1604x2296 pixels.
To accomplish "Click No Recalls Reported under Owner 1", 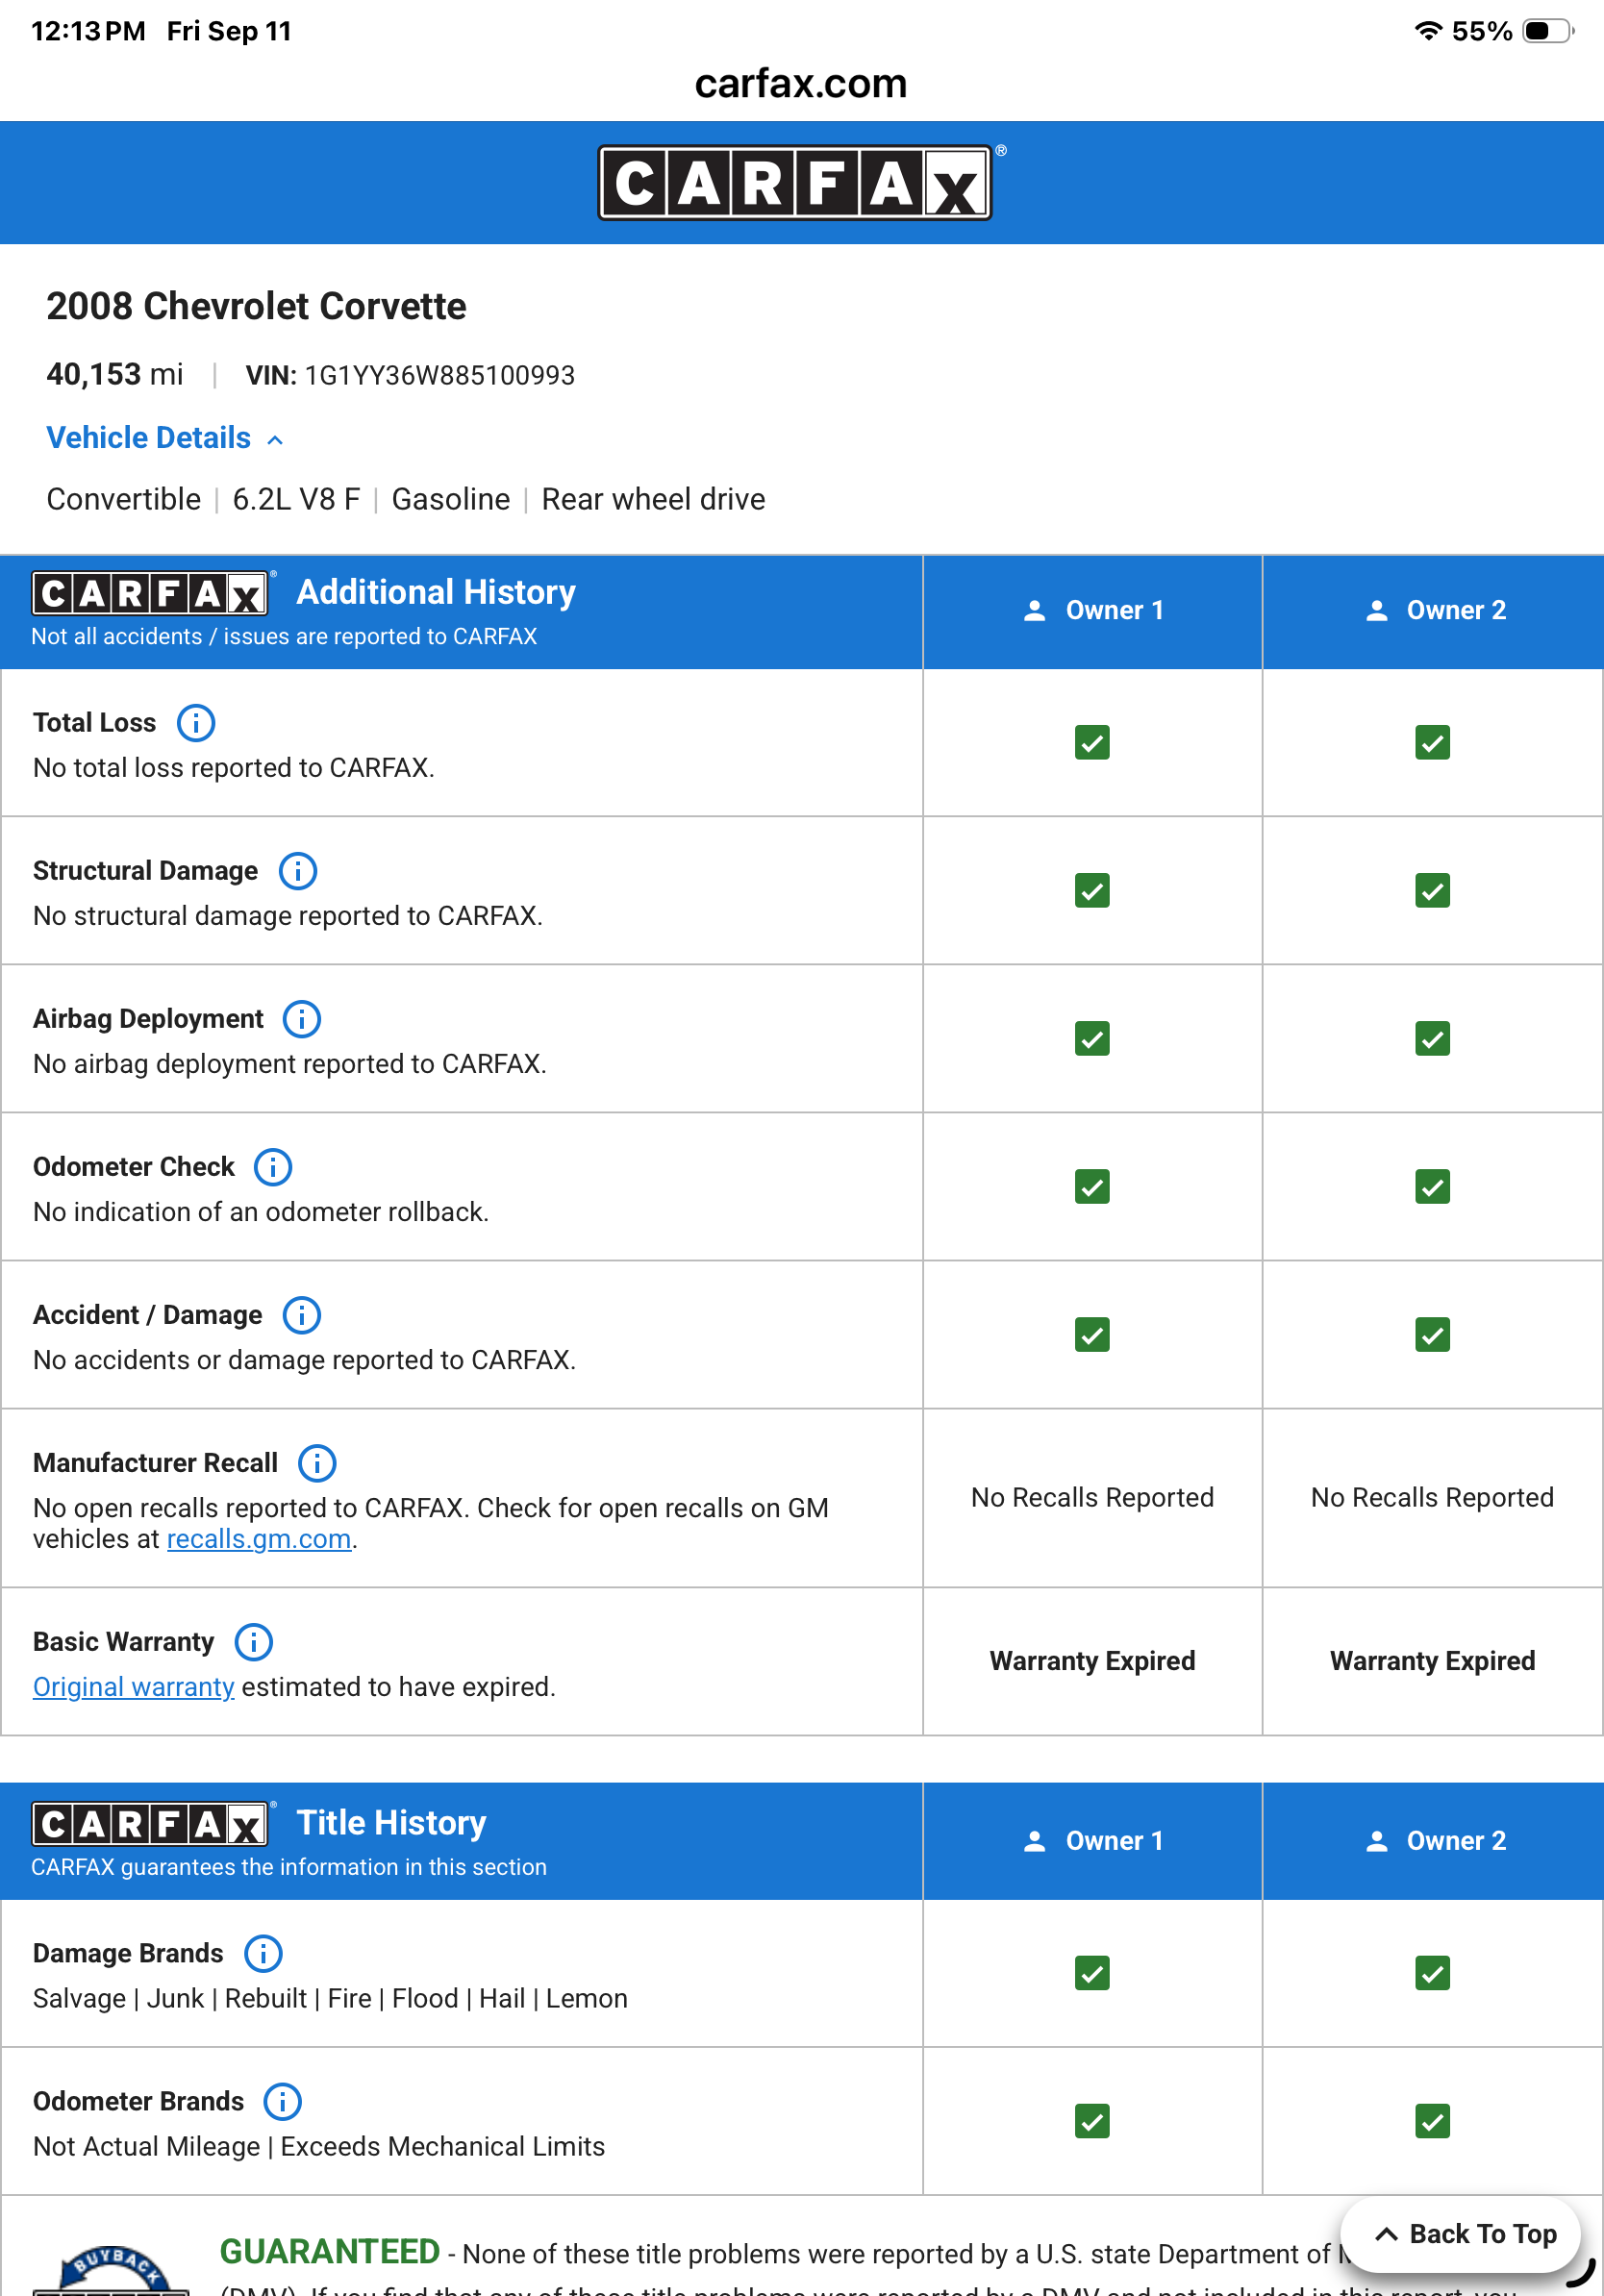I will pyautogui.click(x=1092, y=1497).
